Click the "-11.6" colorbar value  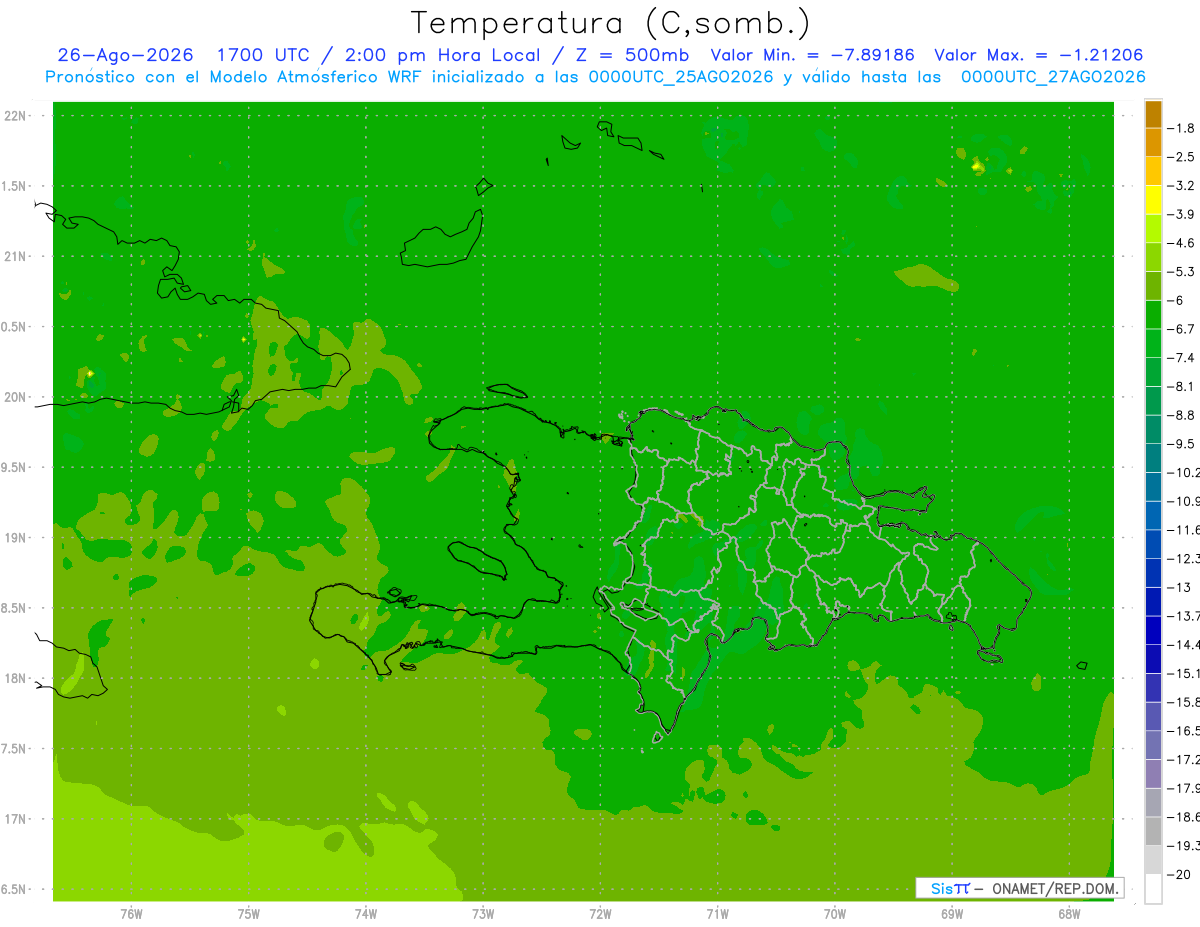pos(1183,530)
